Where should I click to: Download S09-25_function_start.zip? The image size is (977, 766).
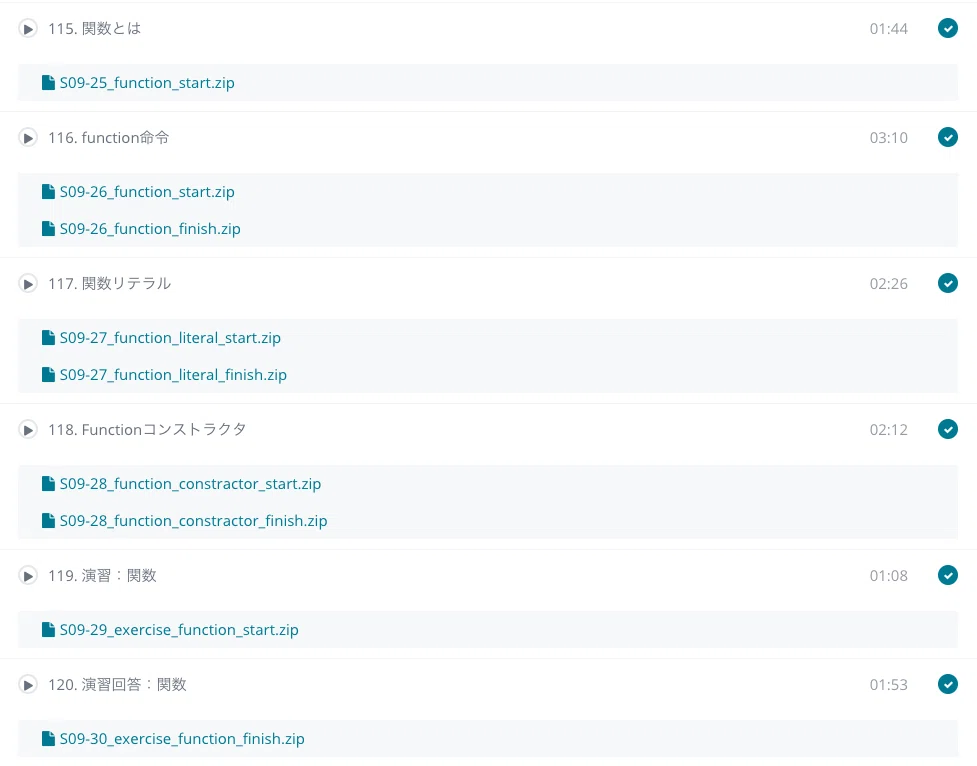(147, 83)
